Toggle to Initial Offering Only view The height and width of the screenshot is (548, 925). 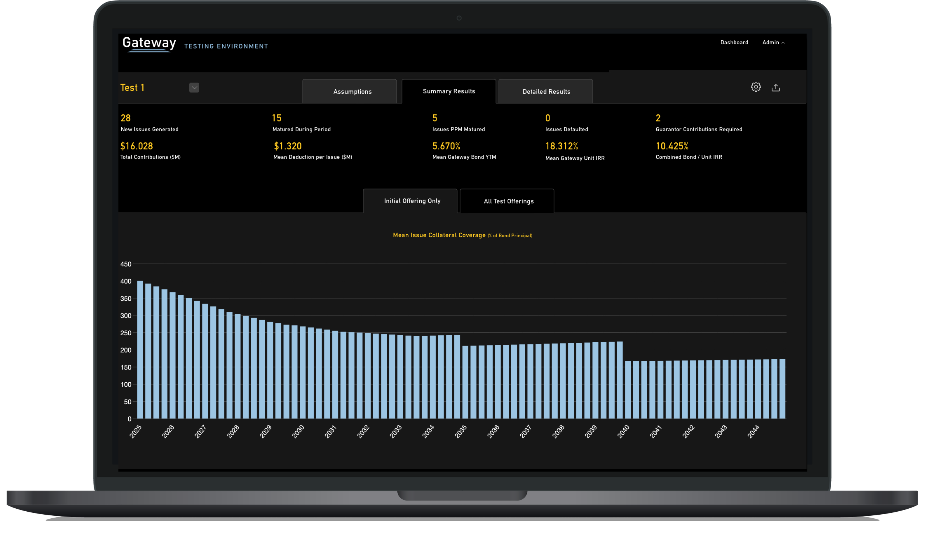pos(412,201)
